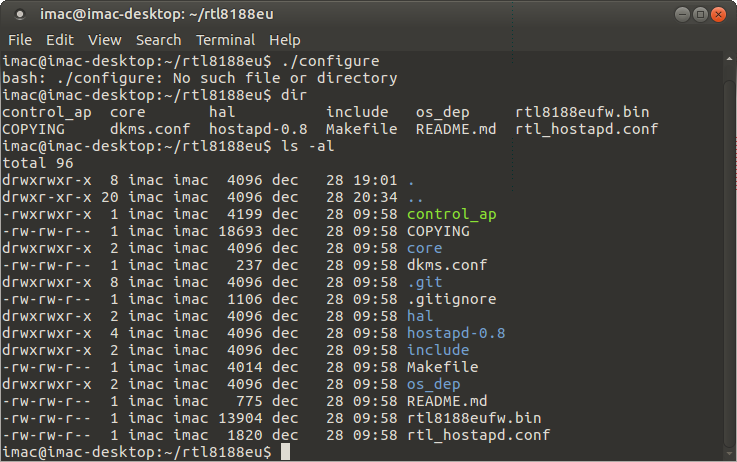This screenshot has width=737, height=462.
Task: Click the file size 4199
Action: pyautogui.click(x=245, y=214)
